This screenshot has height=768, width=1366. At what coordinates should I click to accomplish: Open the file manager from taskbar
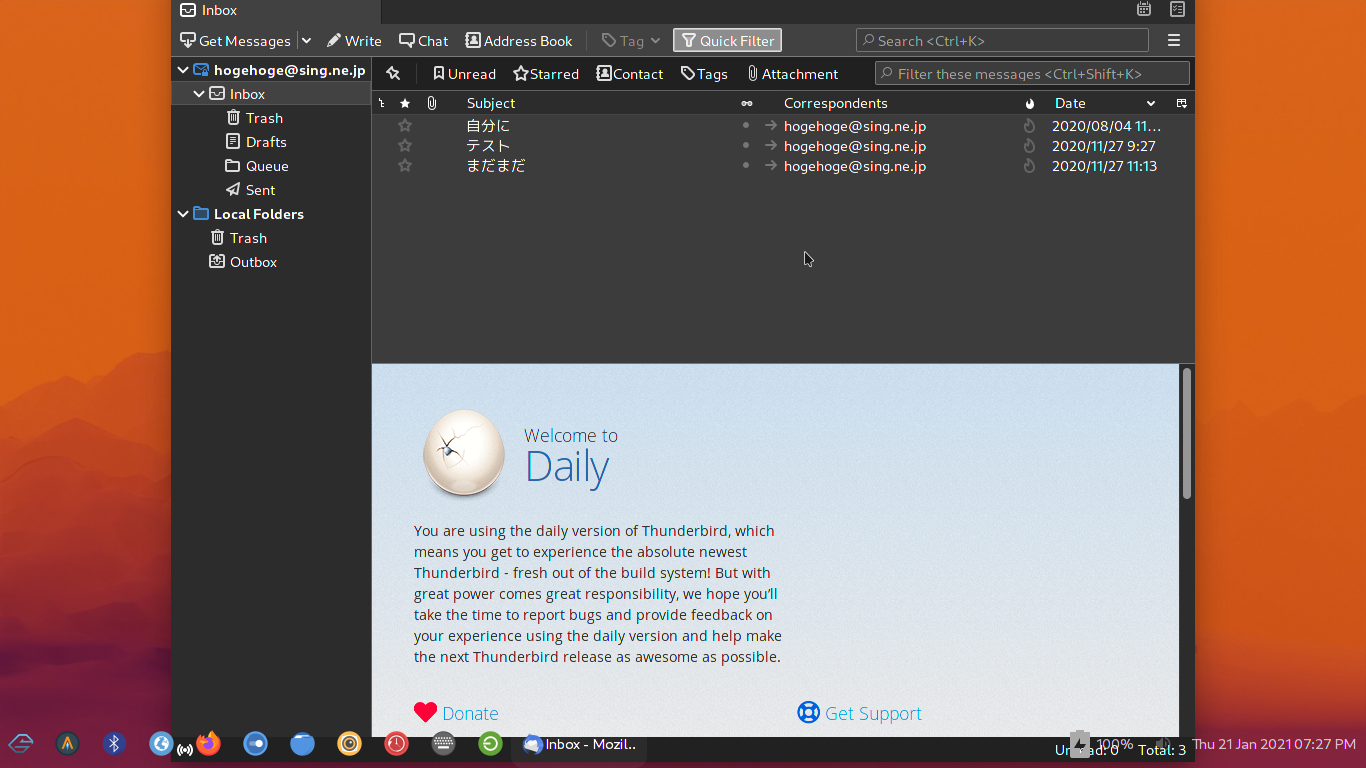coord(302,743)
